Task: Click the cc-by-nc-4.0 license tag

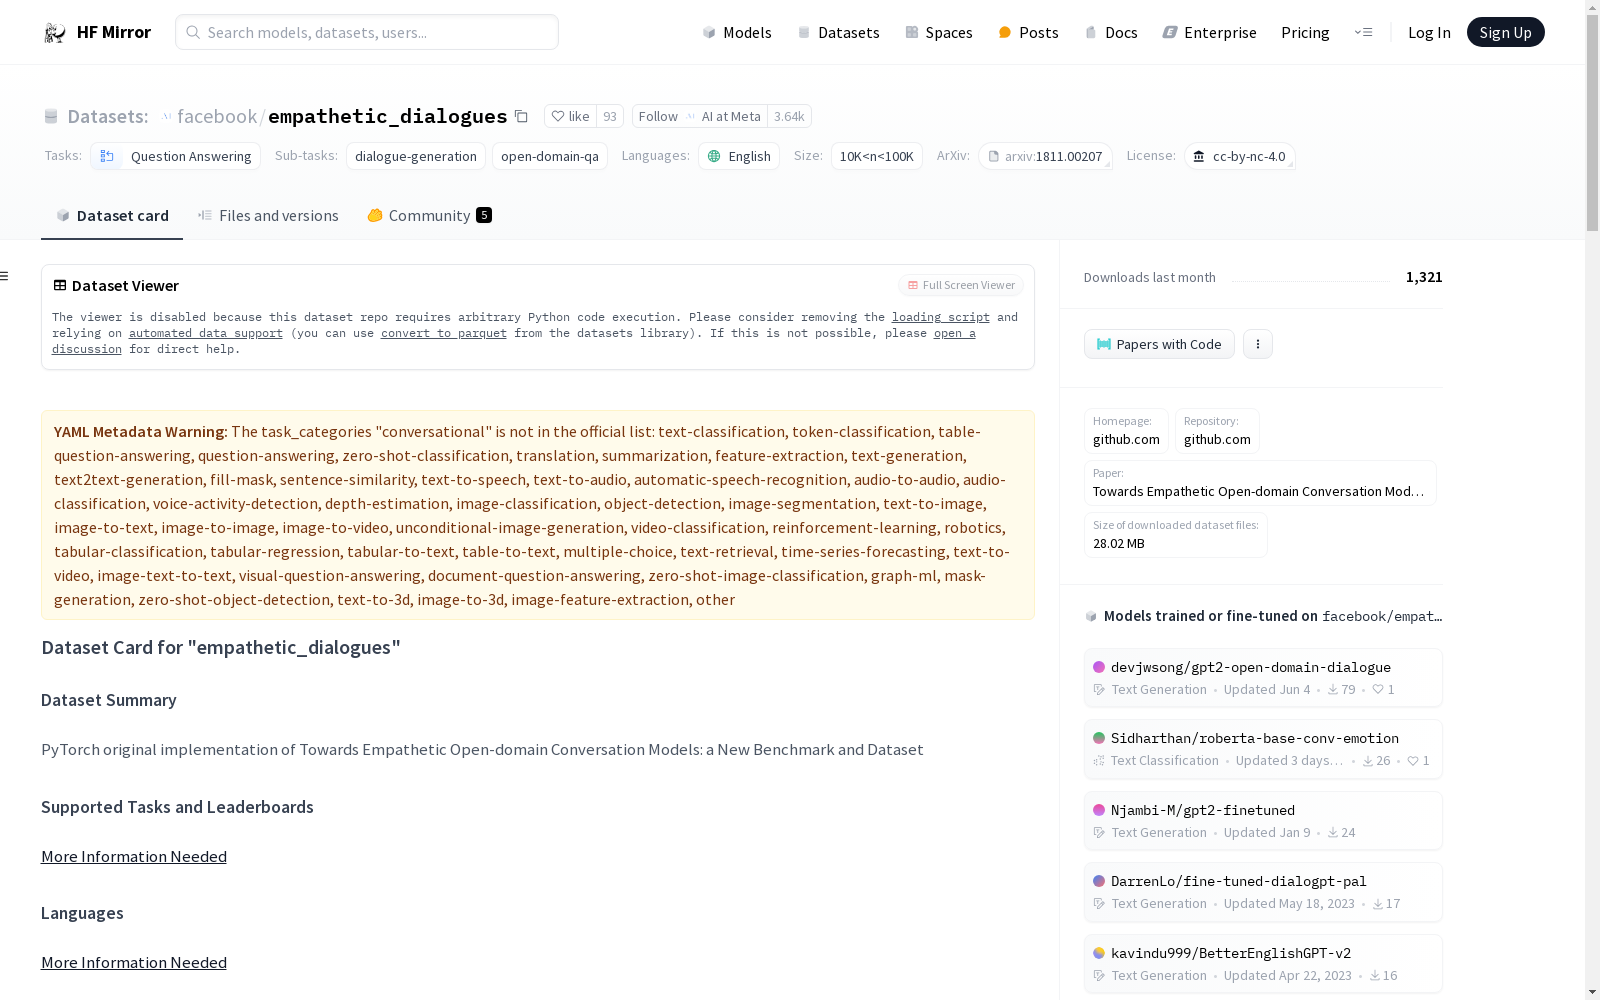Action: click(x=1240, y=156)
